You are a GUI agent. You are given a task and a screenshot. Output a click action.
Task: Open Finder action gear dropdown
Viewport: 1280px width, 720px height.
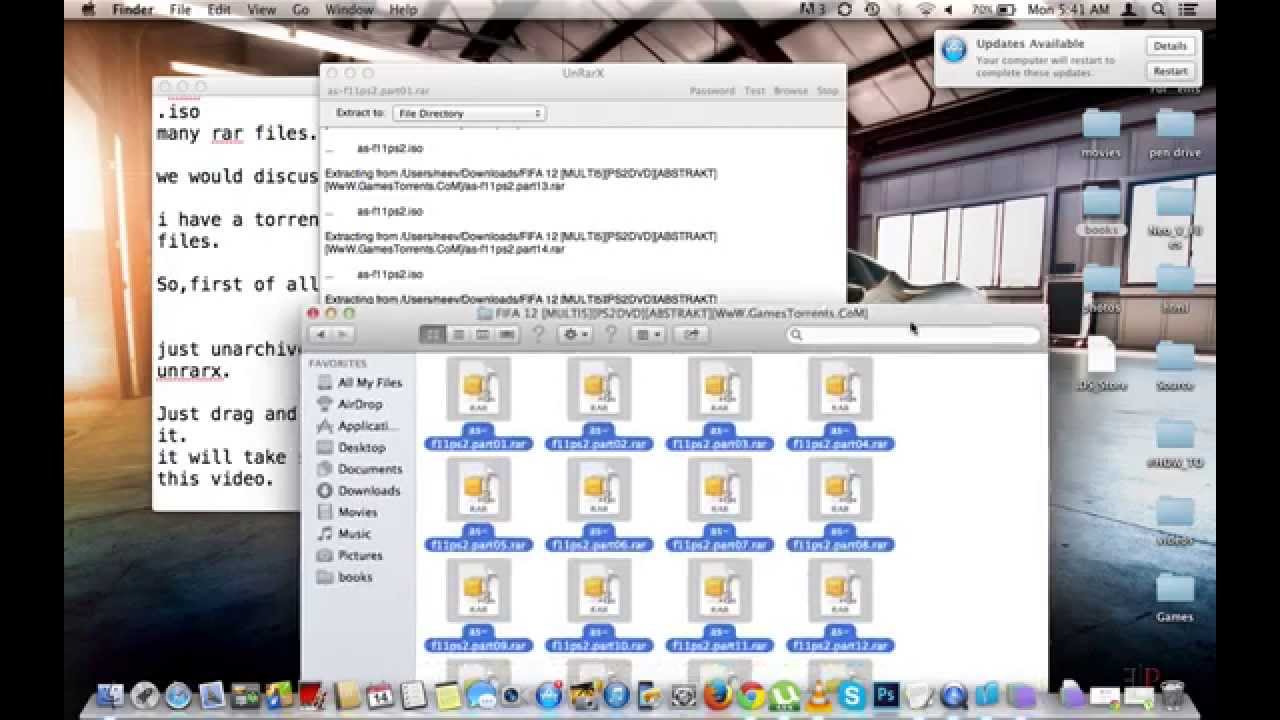coord(575,334)
